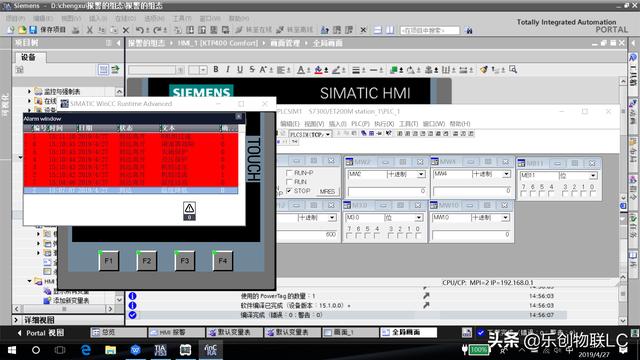Click the project search field in toolbar
Screen dimensions: 640x360
click(x=429, y=30)
